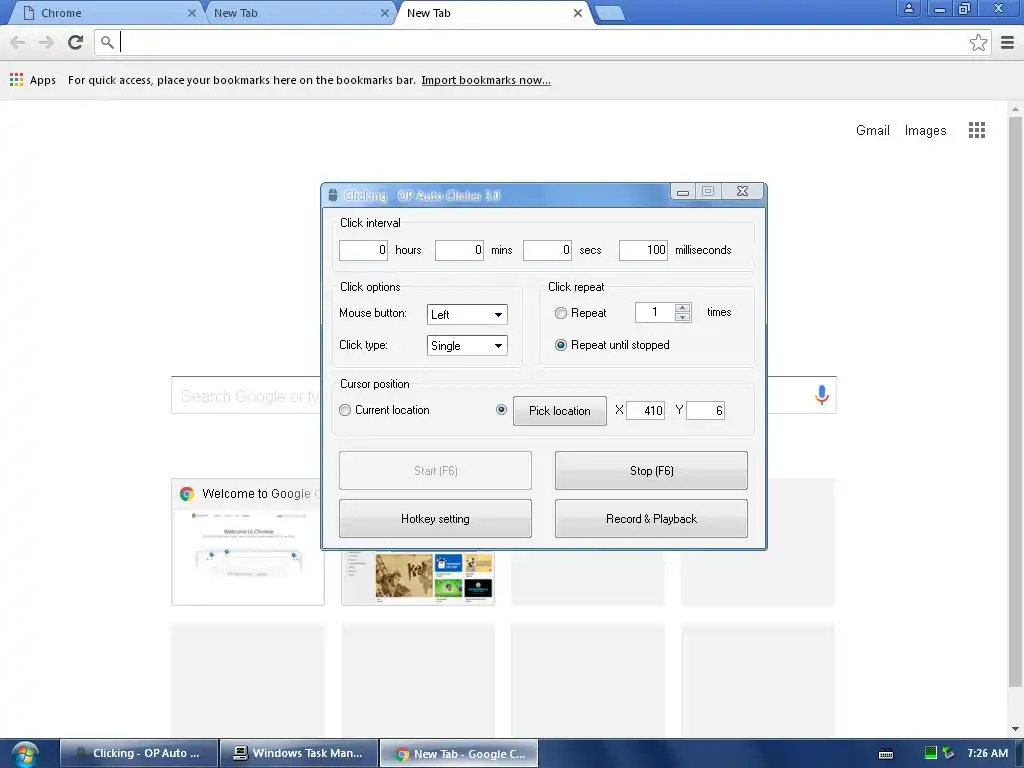Open Hotkey setting
The height and width of the screenshot is (768, 1024).
point(435,519)
